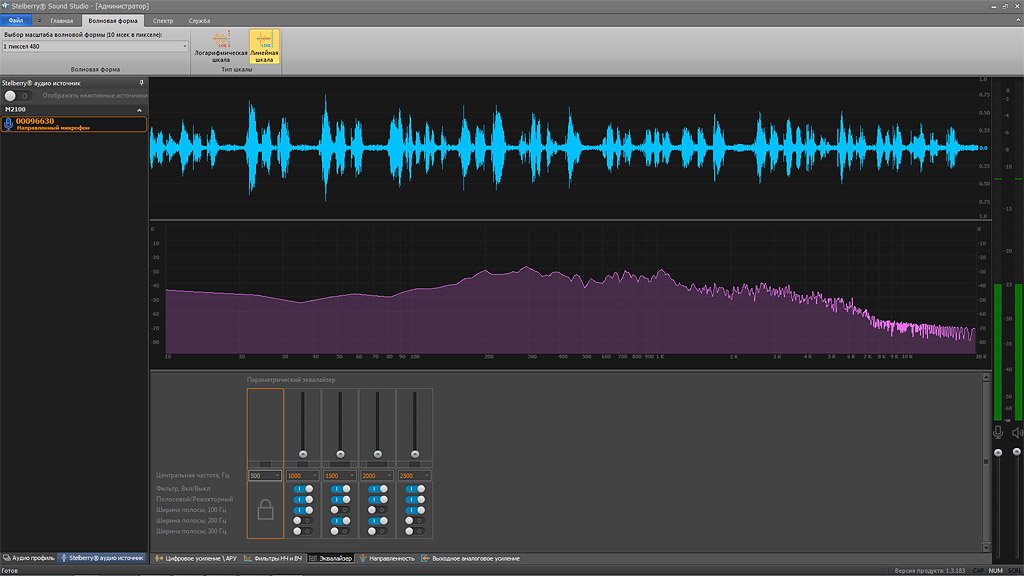Toggle the 1000 Hz filter on/off switch

coord(302,488)
